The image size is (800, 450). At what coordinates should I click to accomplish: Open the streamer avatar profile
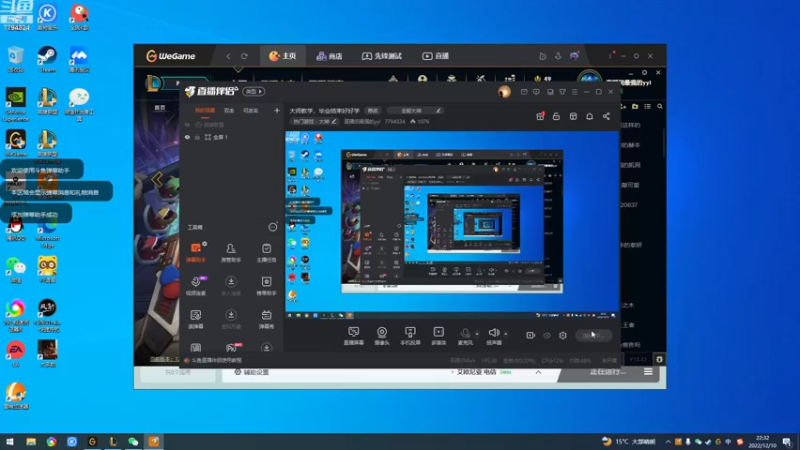tap(504, 92)
